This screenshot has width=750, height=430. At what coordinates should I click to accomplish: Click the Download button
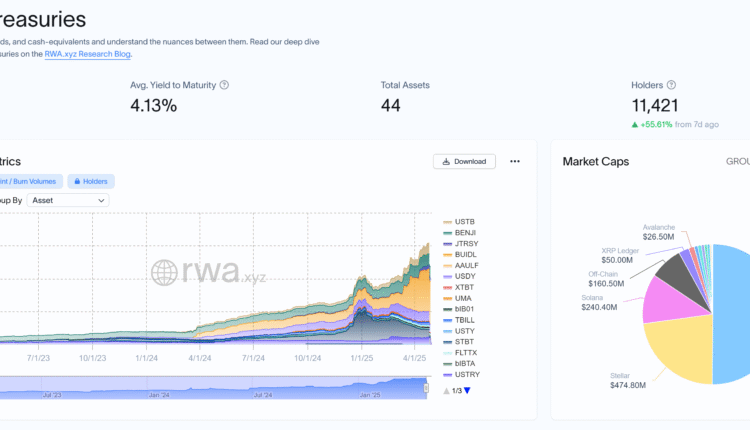464,161
